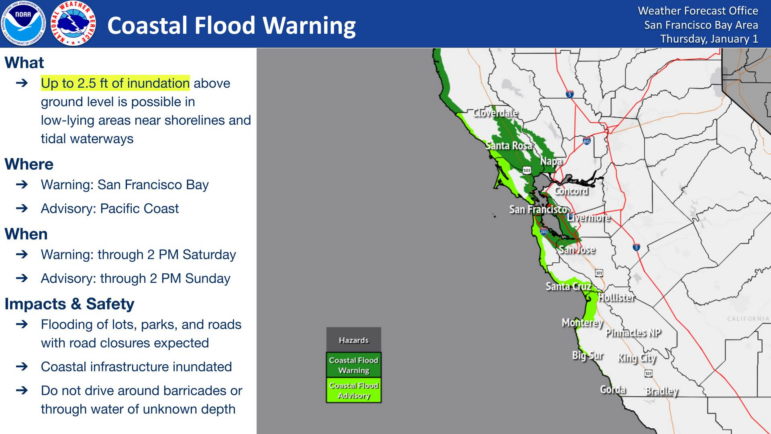771x434 pixels.
Task: Click the Pinnacles NP map label
Action: tap(633, 332)
